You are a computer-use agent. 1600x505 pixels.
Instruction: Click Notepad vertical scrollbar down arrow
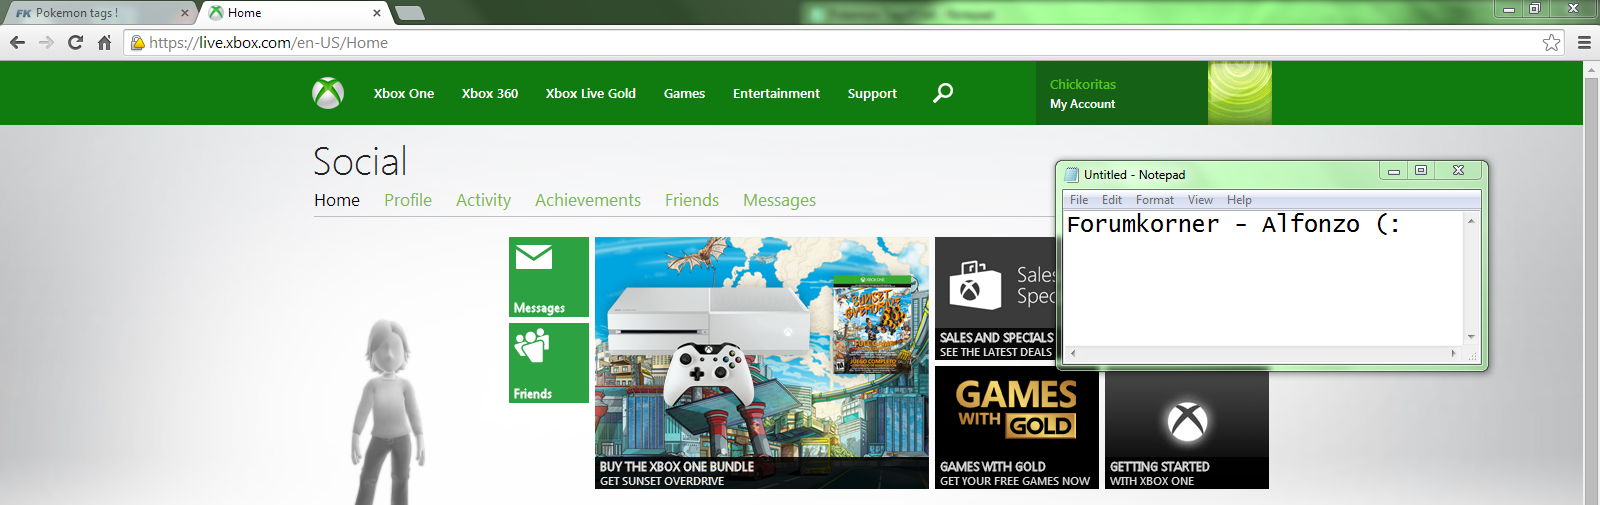click(1471, 337)
